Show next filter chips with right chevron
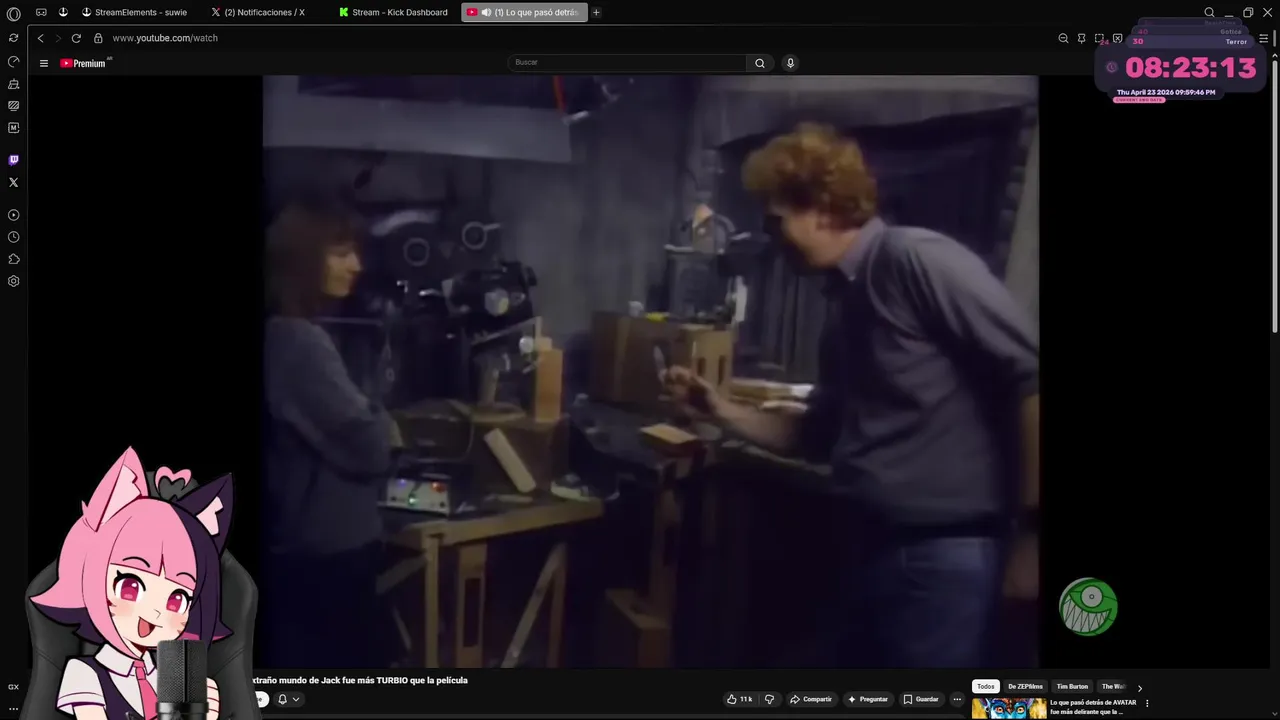1280x720 pixels. pyautogui.click(x=1139, y=688)
